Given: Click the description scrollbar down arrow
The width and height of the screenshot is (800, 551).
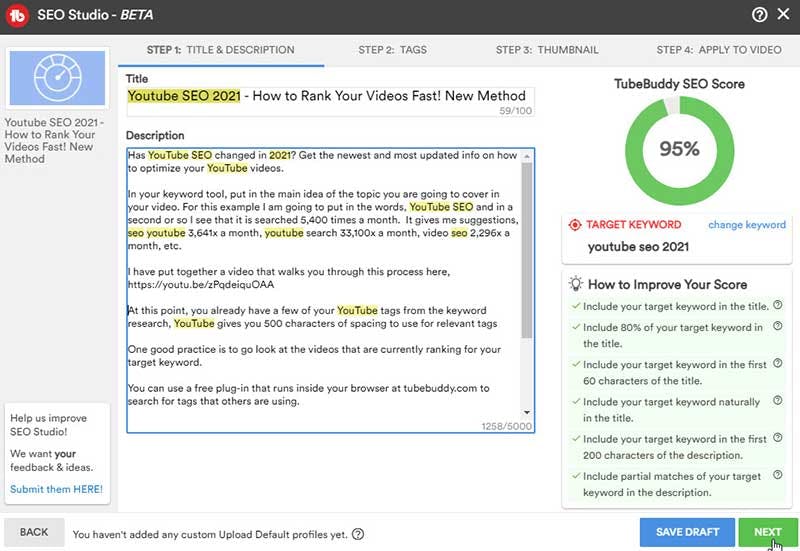Looking at the screenshot, I should (527, 412).
